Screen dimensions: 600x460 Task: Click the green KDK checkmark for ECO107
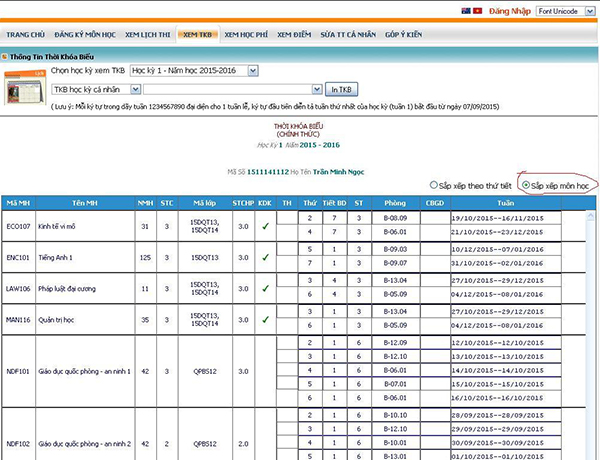tap(264, 226)
